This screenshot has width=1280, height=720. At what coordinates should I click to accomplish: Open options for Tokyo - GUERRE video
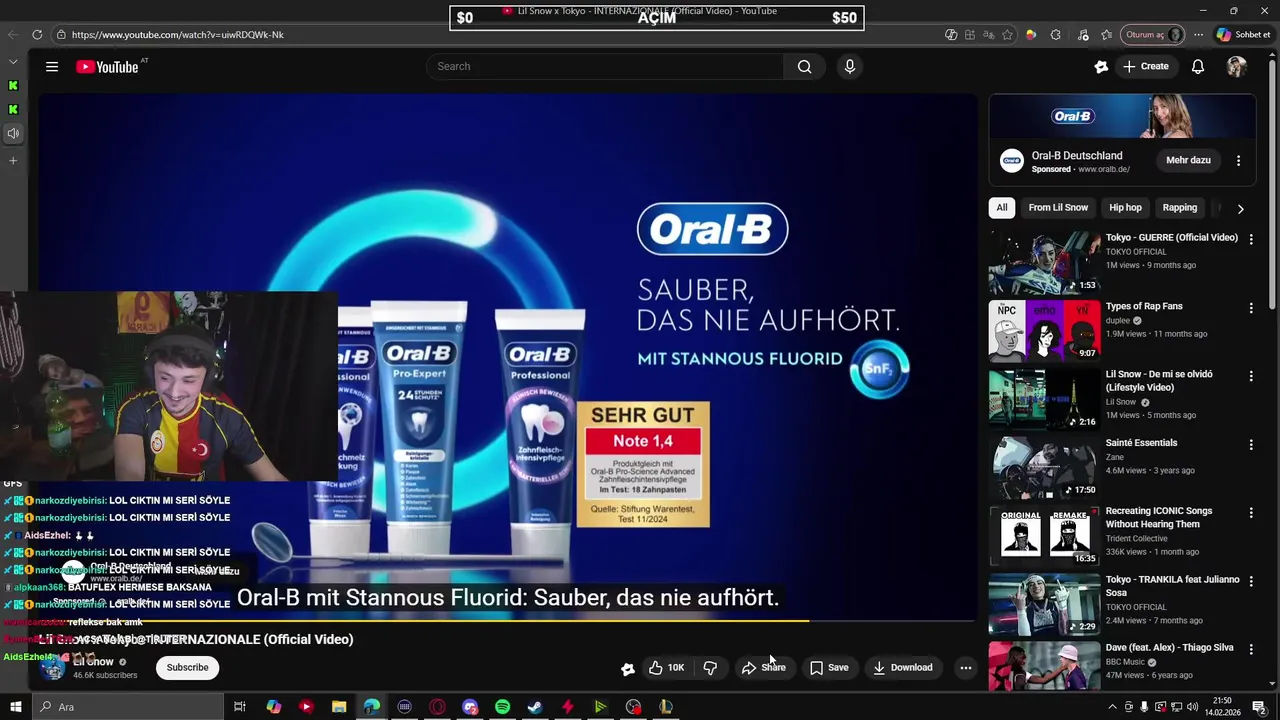1250,239
